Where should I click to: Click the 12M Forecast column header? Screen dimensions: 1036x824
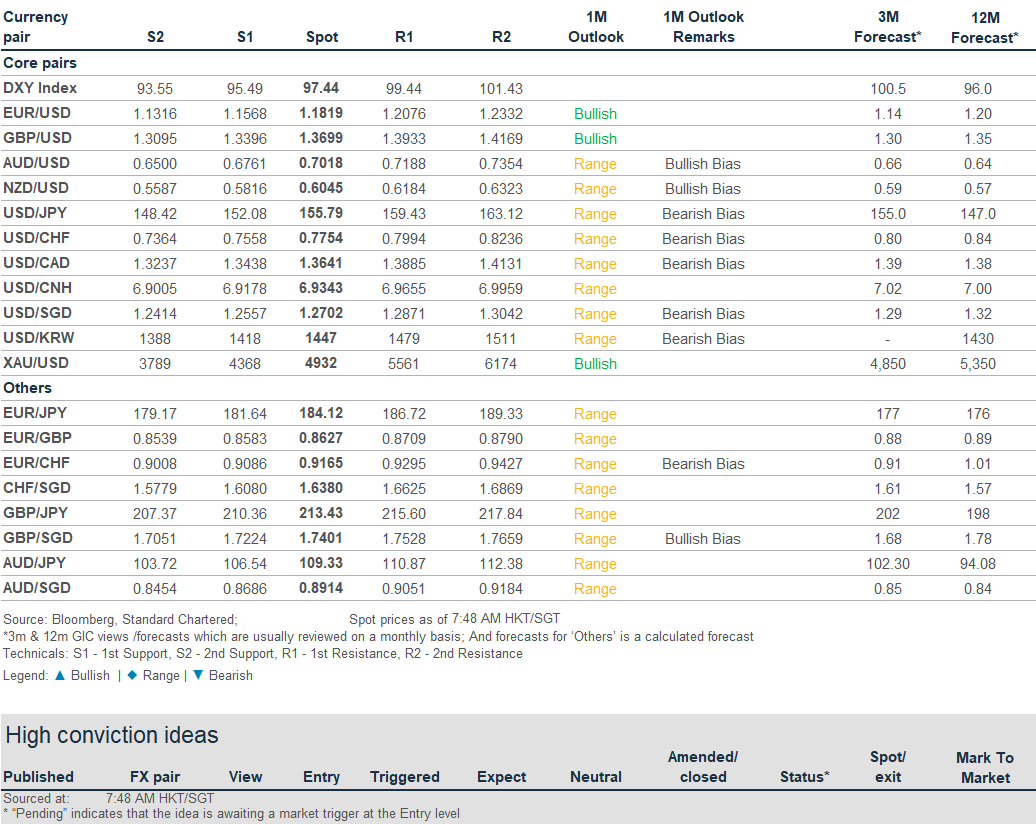pyautogui.click(x=985, y=27)
